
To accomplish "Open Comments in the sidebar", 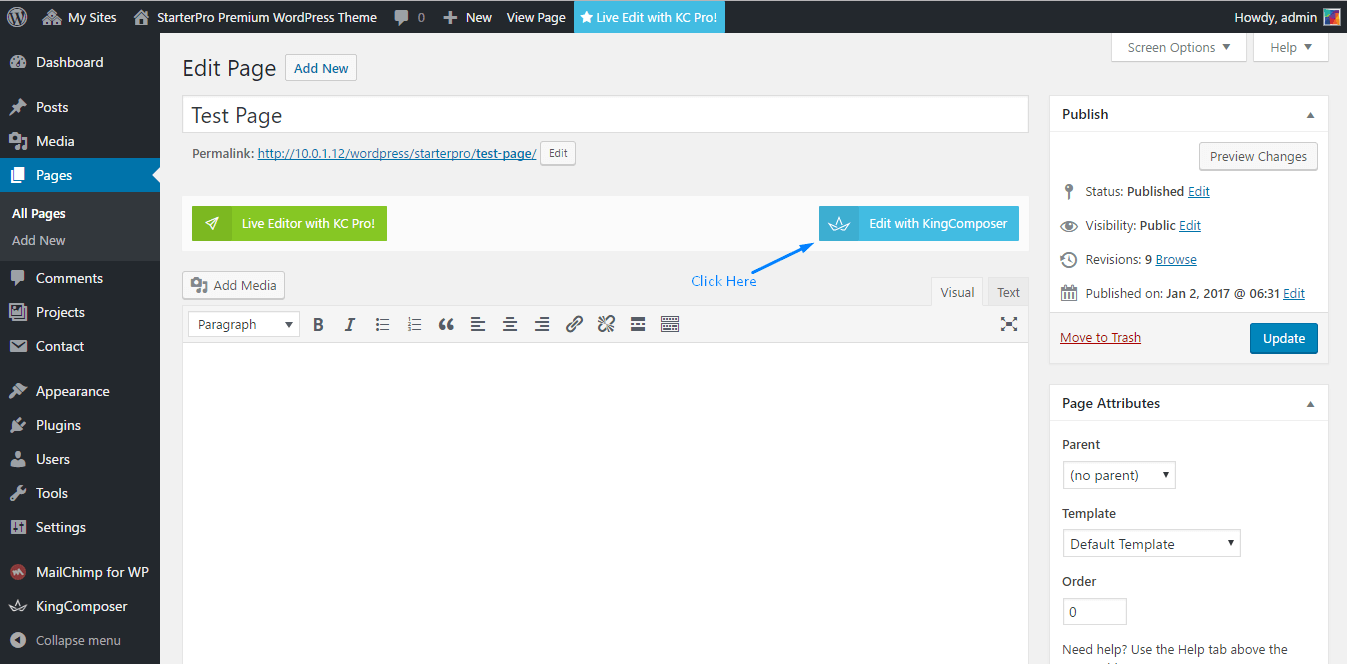I will point(80,278).
